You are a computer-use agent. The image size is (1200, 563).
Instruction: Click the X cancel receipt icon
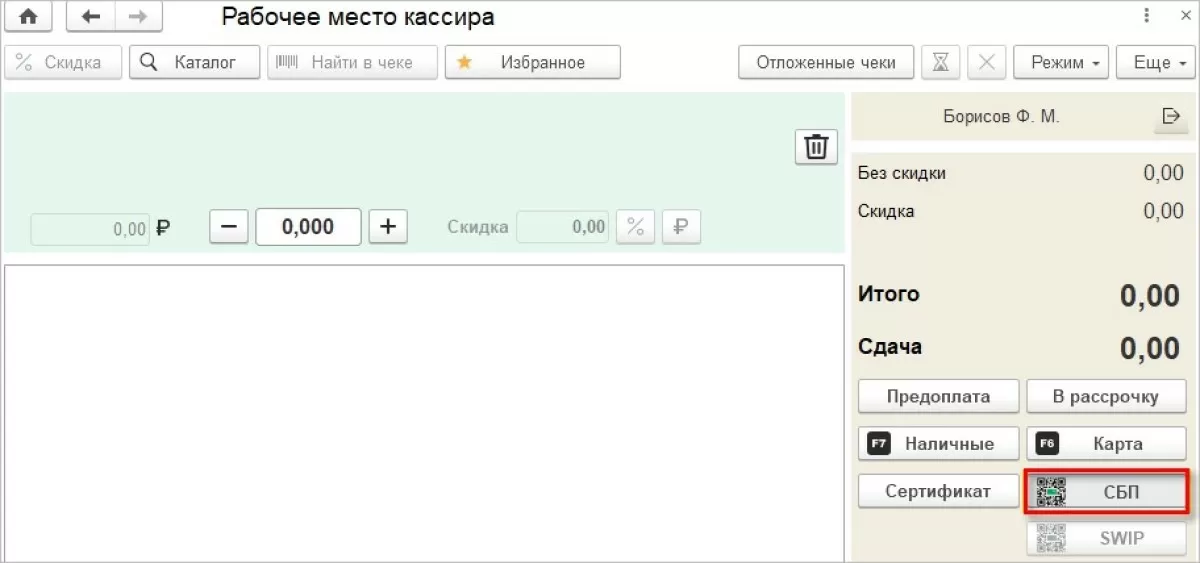pyautogui.click(x=987, y=62)
